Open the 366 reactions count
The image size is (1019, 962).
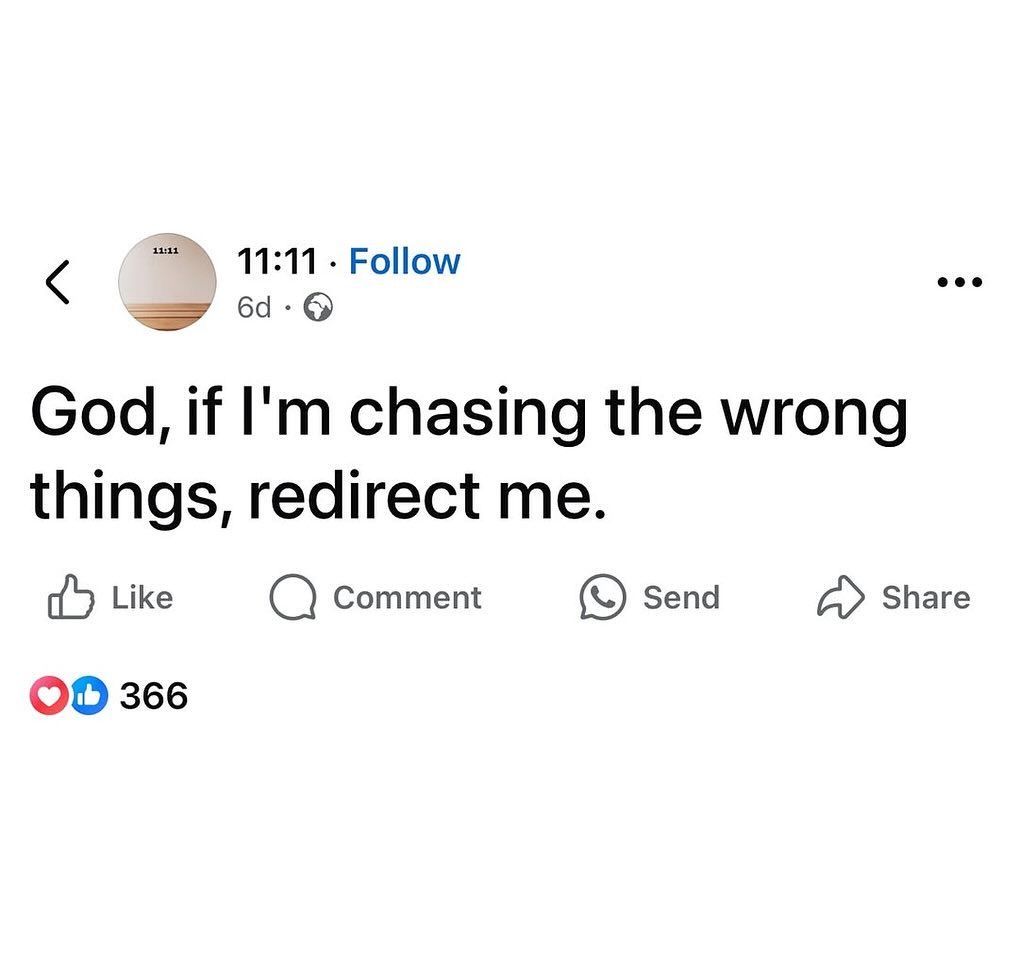click(153, 695)
